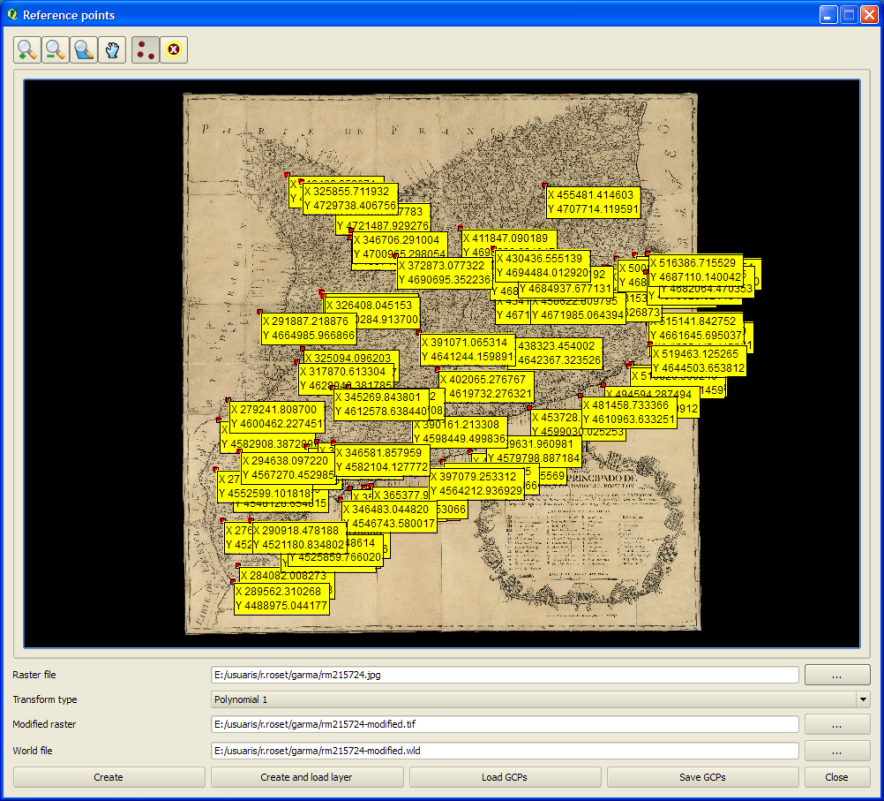Click the point label X 519463.125265

pos(699,361)
